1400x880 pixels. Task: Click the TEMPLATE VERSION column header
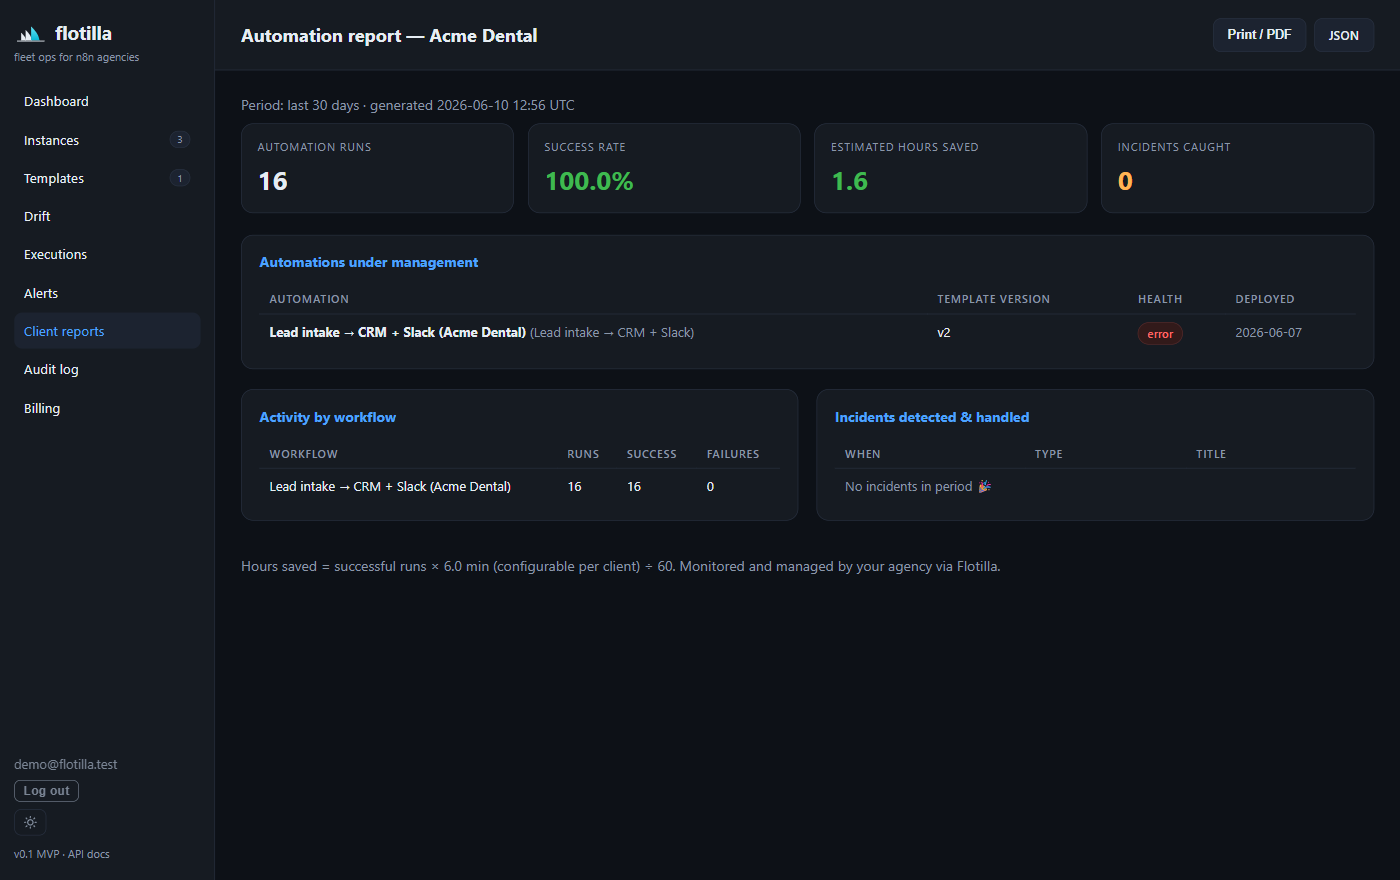[993, 299]
